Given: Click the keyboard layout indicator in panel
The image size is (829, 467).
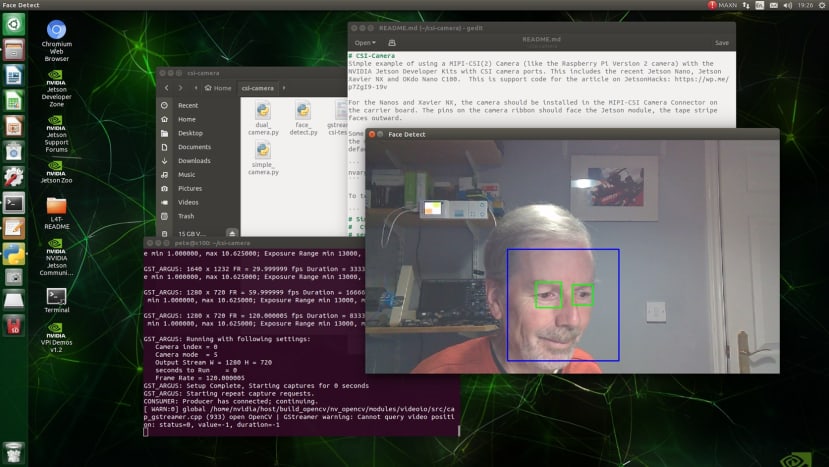Looking at the screenshot, I should 760,5.
